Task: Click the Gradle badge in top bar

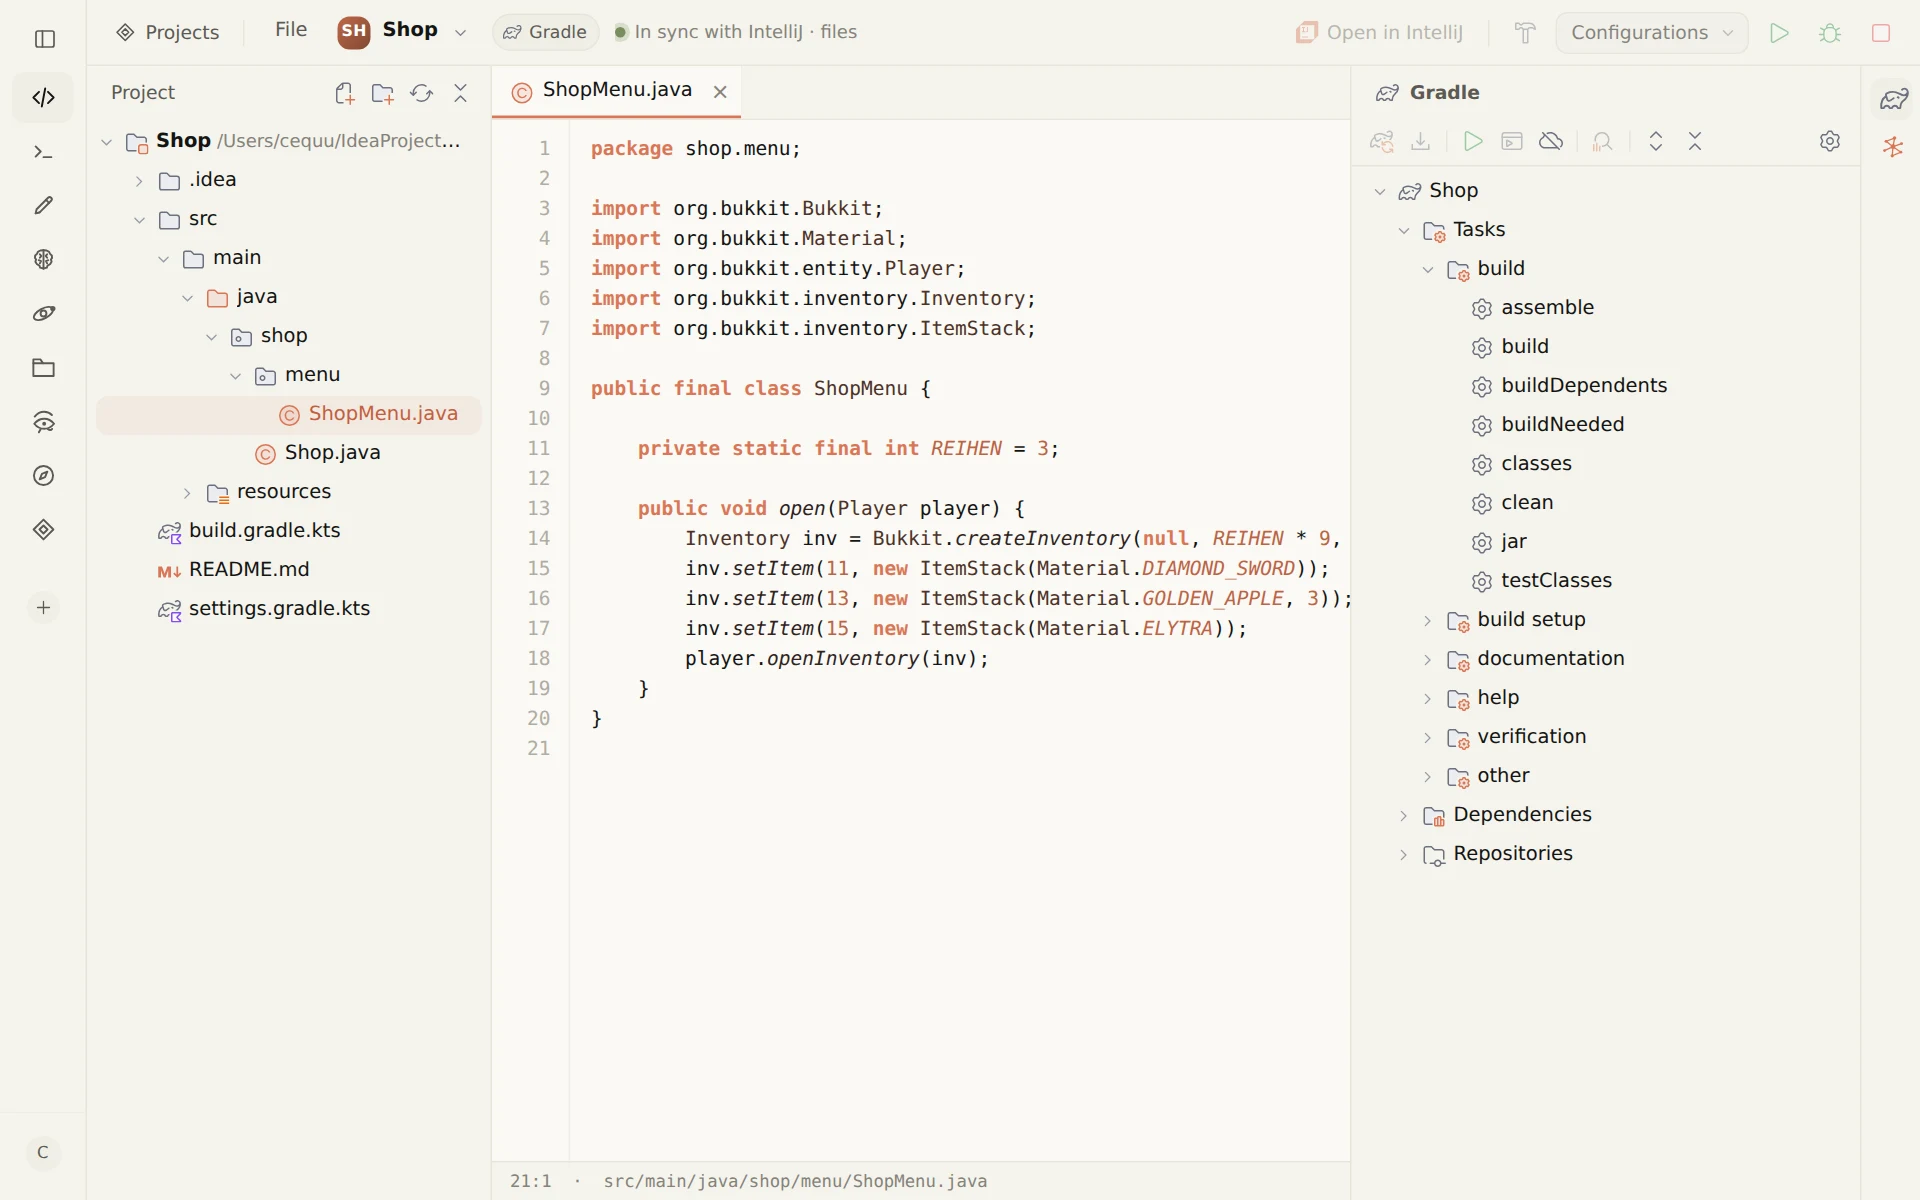Action: point(546,32)
